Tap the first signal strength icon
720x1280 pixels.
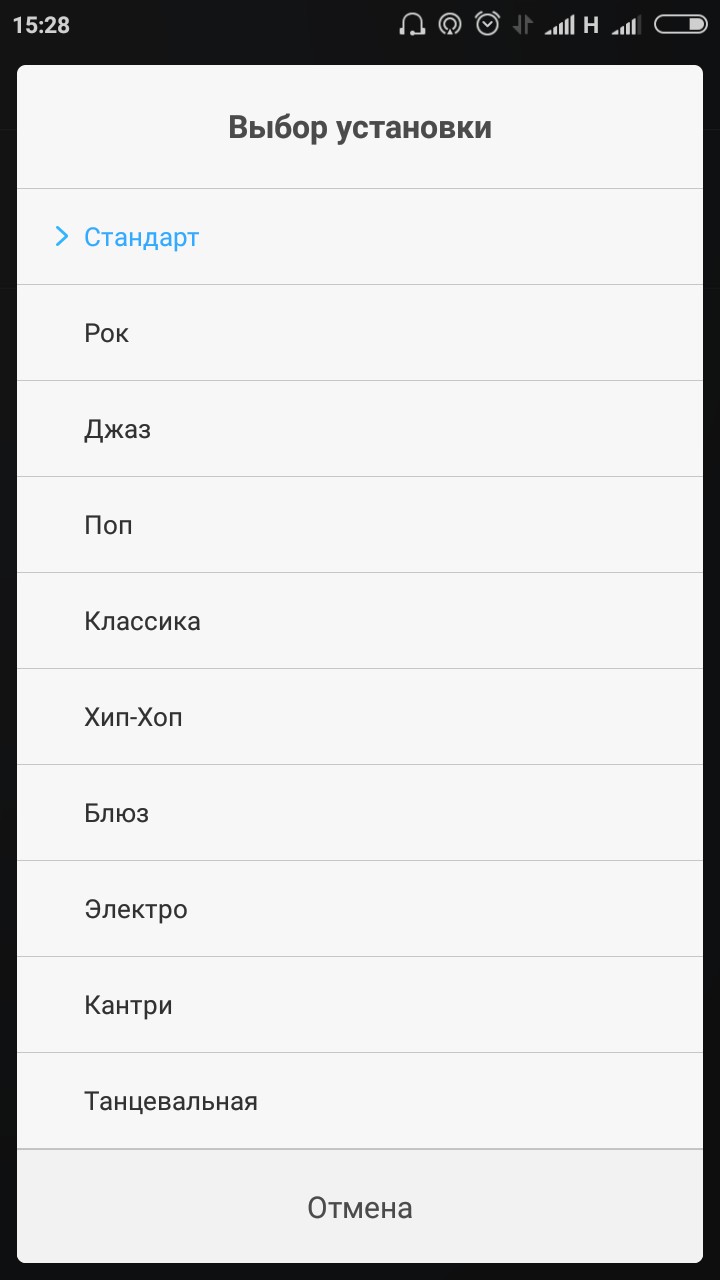[x=559, y=26]
